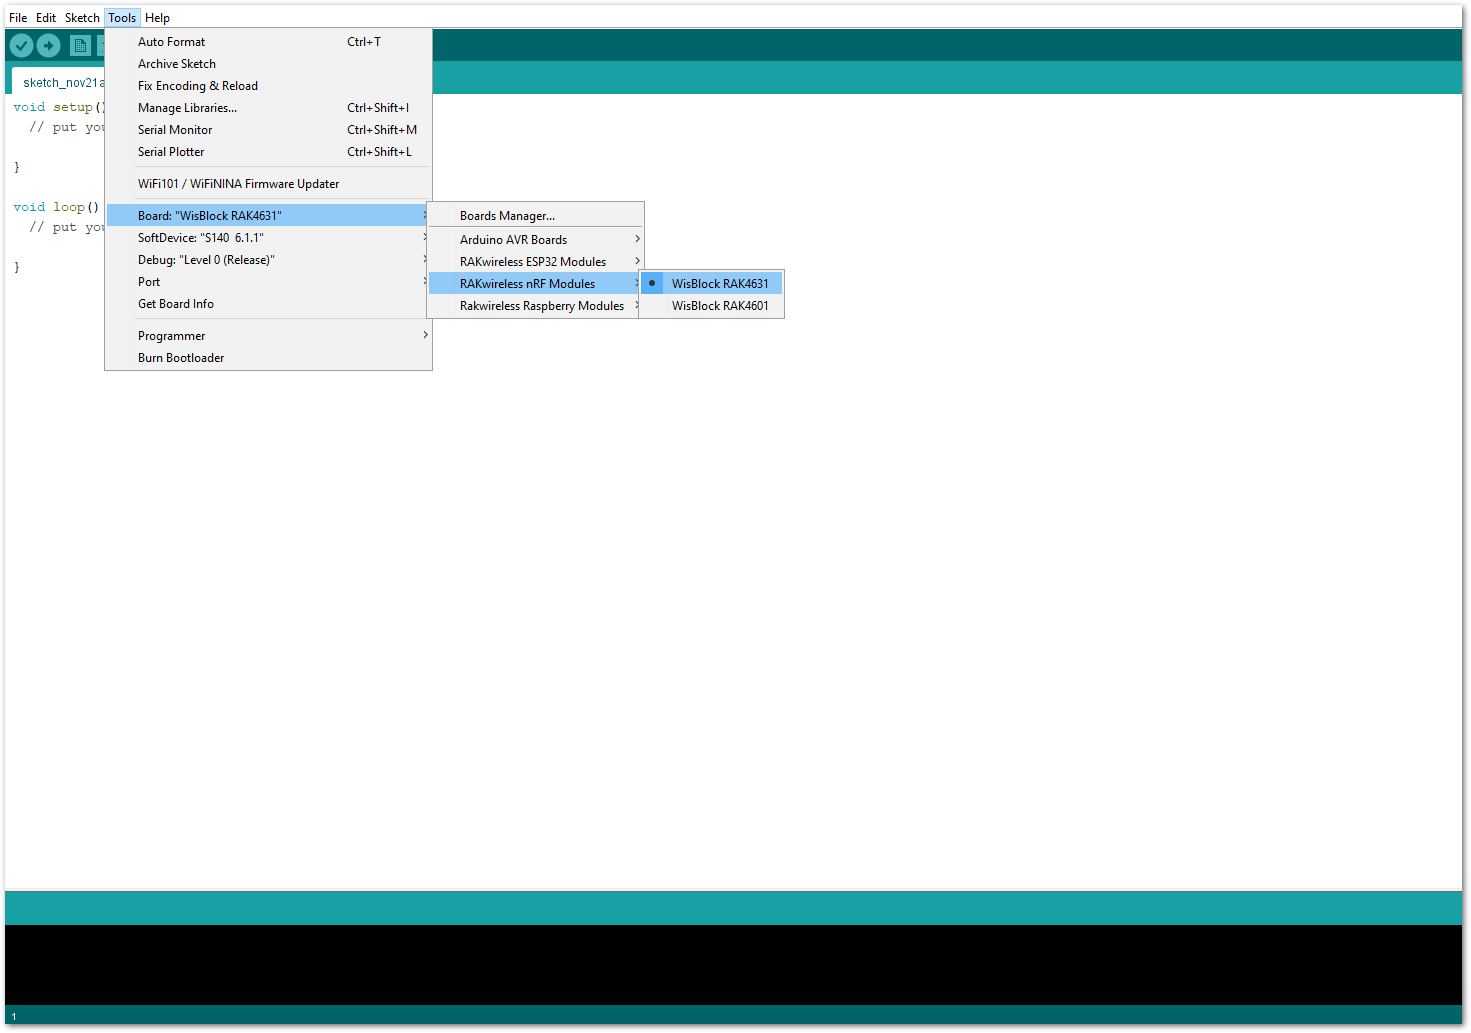The image size is (1471, 1033).
Task: Click the black console output area
Action: pos(733,965)
